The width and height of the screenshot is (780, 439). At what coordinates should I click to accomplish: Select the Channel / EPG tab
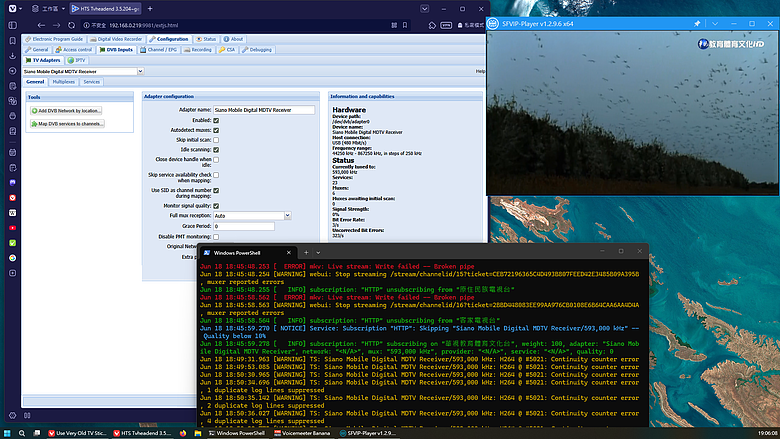click(x=159, y=50)
